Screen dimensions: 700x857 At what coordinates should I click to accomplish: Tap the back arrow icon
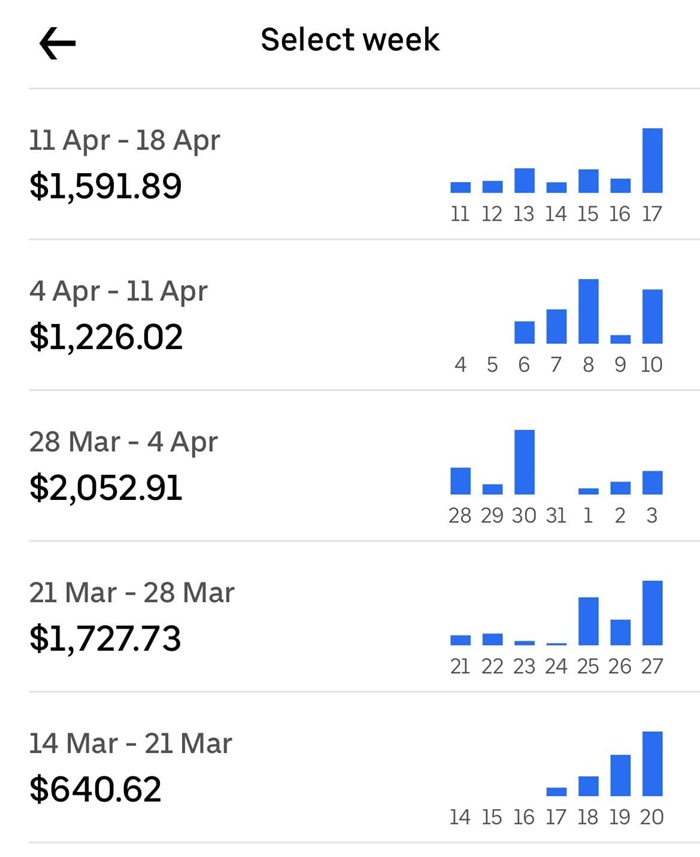[x=58, y=42]
